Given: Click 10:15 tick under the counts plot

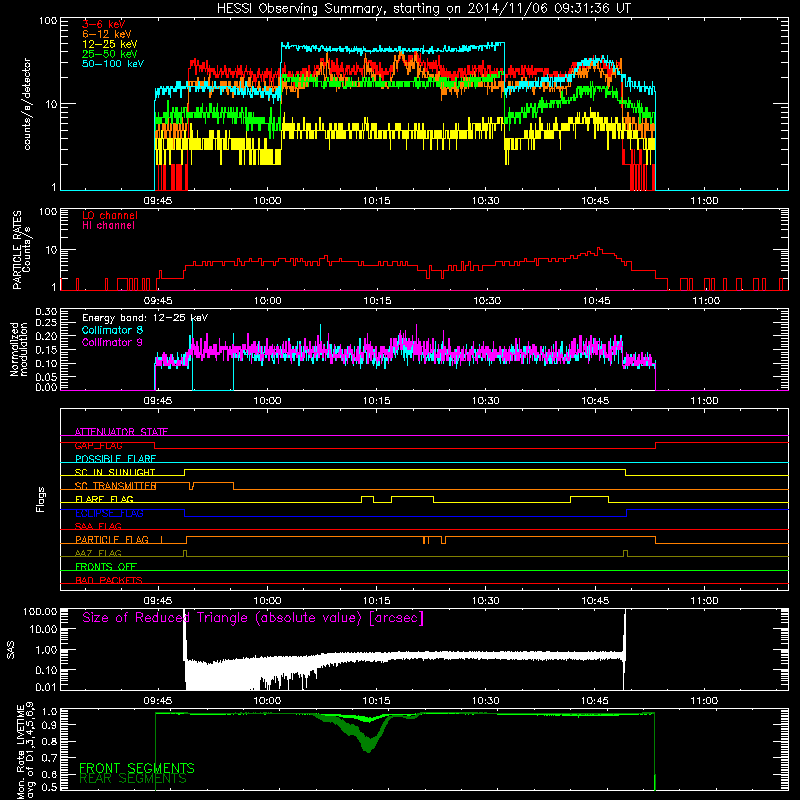Looking at the screenshot, I should coord(377,201).
